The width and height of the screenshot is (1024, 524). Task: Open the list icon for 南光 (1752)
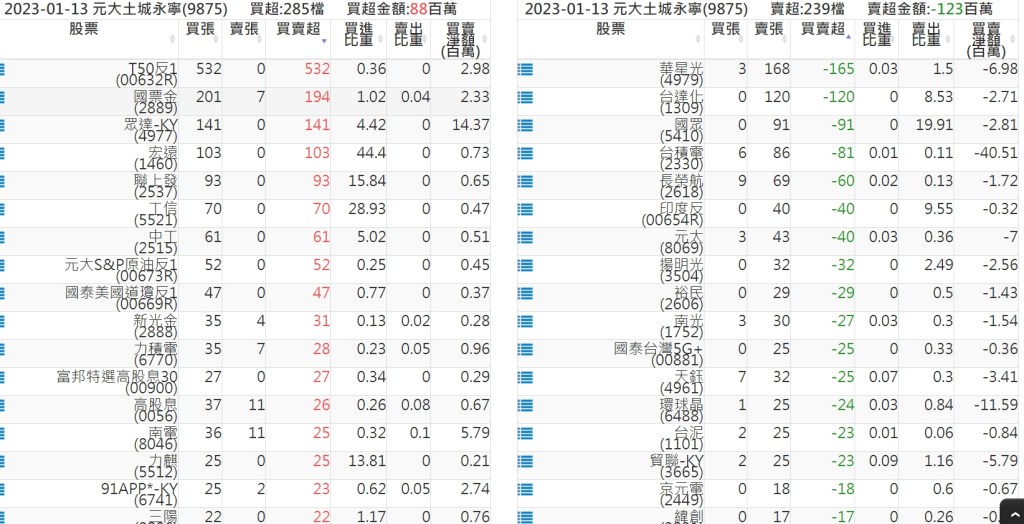click(x=525, y=322)
